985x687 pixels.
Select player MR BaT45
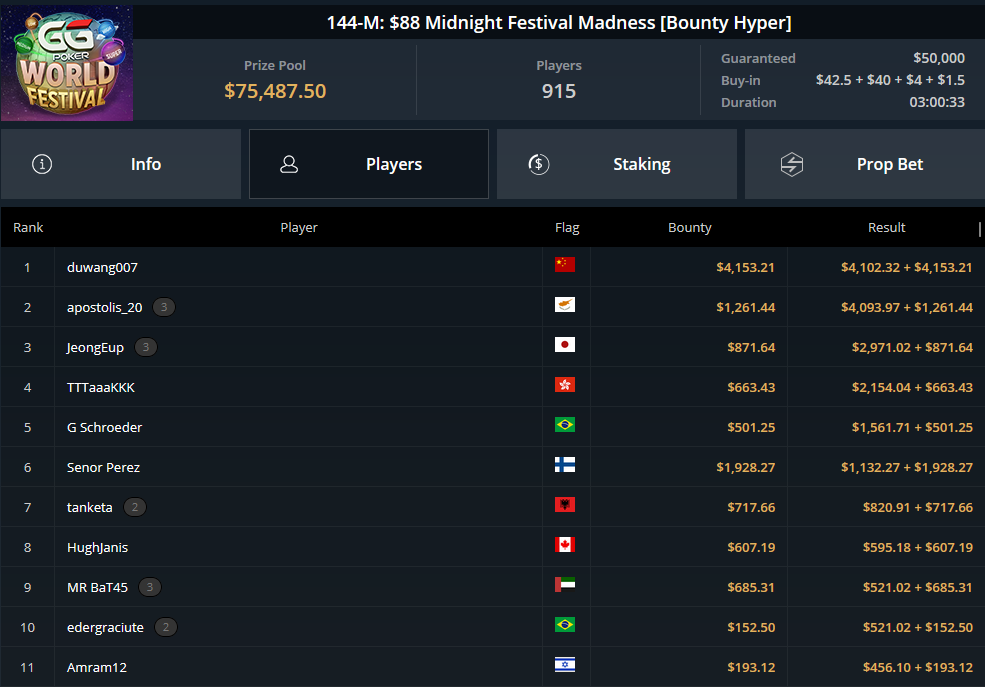point(97,588)
